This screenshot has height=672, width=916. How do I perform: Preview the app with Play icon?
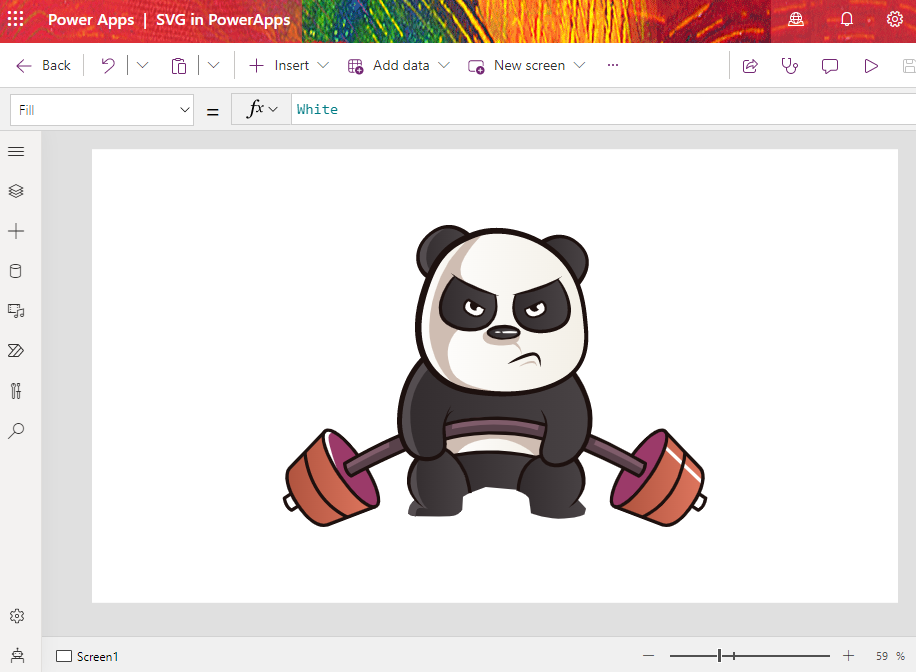[871, 65]
